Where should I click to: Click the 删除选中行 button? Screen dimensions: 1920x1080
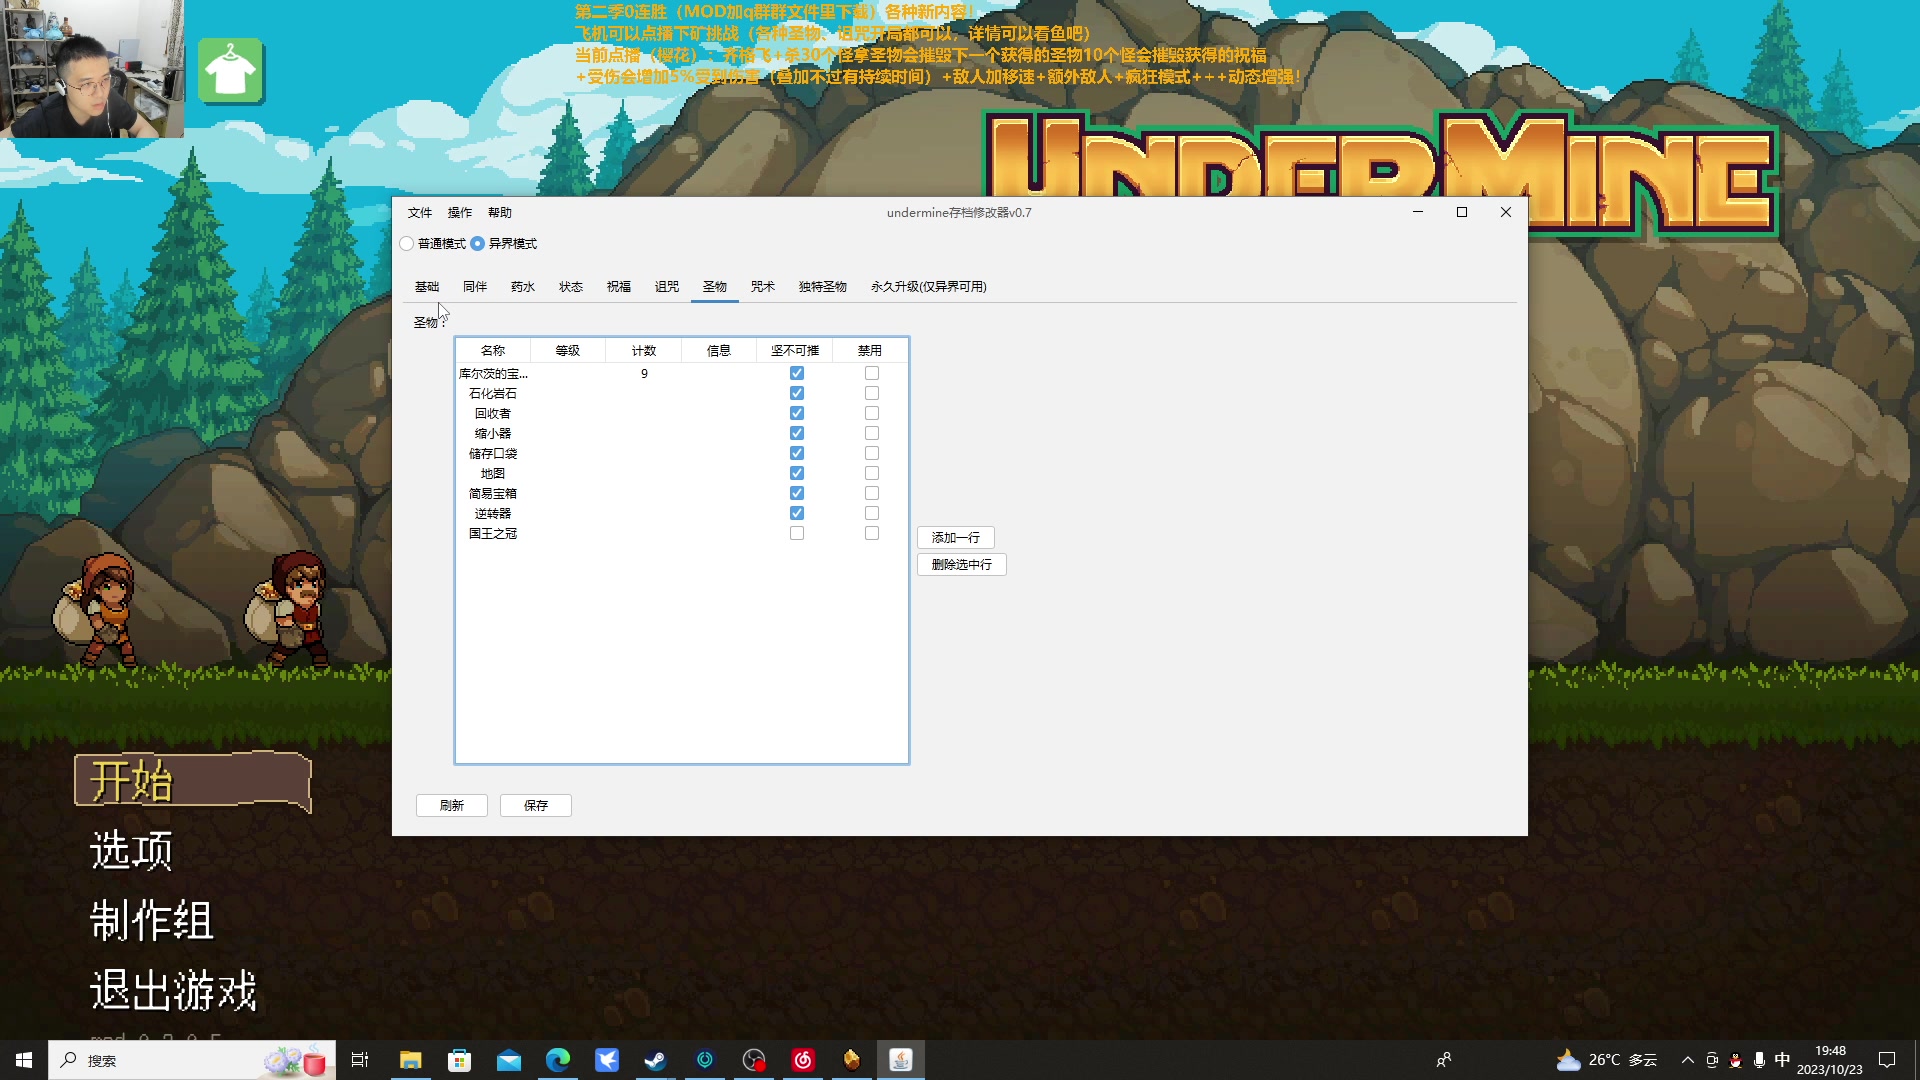[x=962, y=565]
